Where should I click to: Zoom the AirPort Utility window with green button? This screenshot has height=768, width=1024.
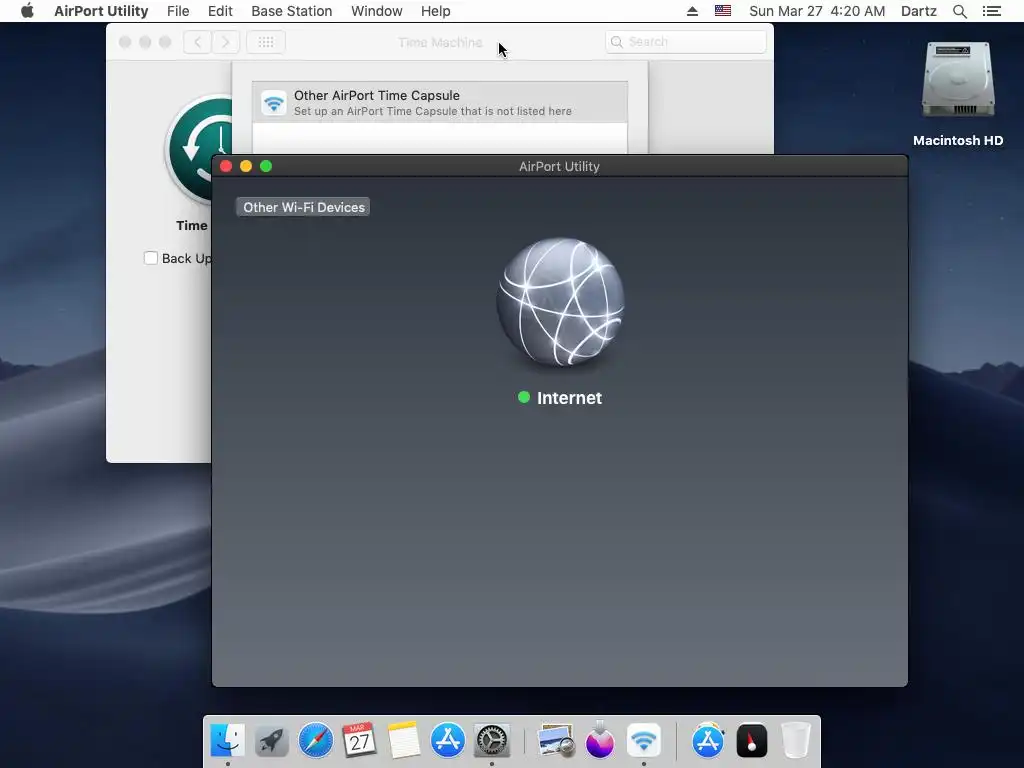pos(266,166)
